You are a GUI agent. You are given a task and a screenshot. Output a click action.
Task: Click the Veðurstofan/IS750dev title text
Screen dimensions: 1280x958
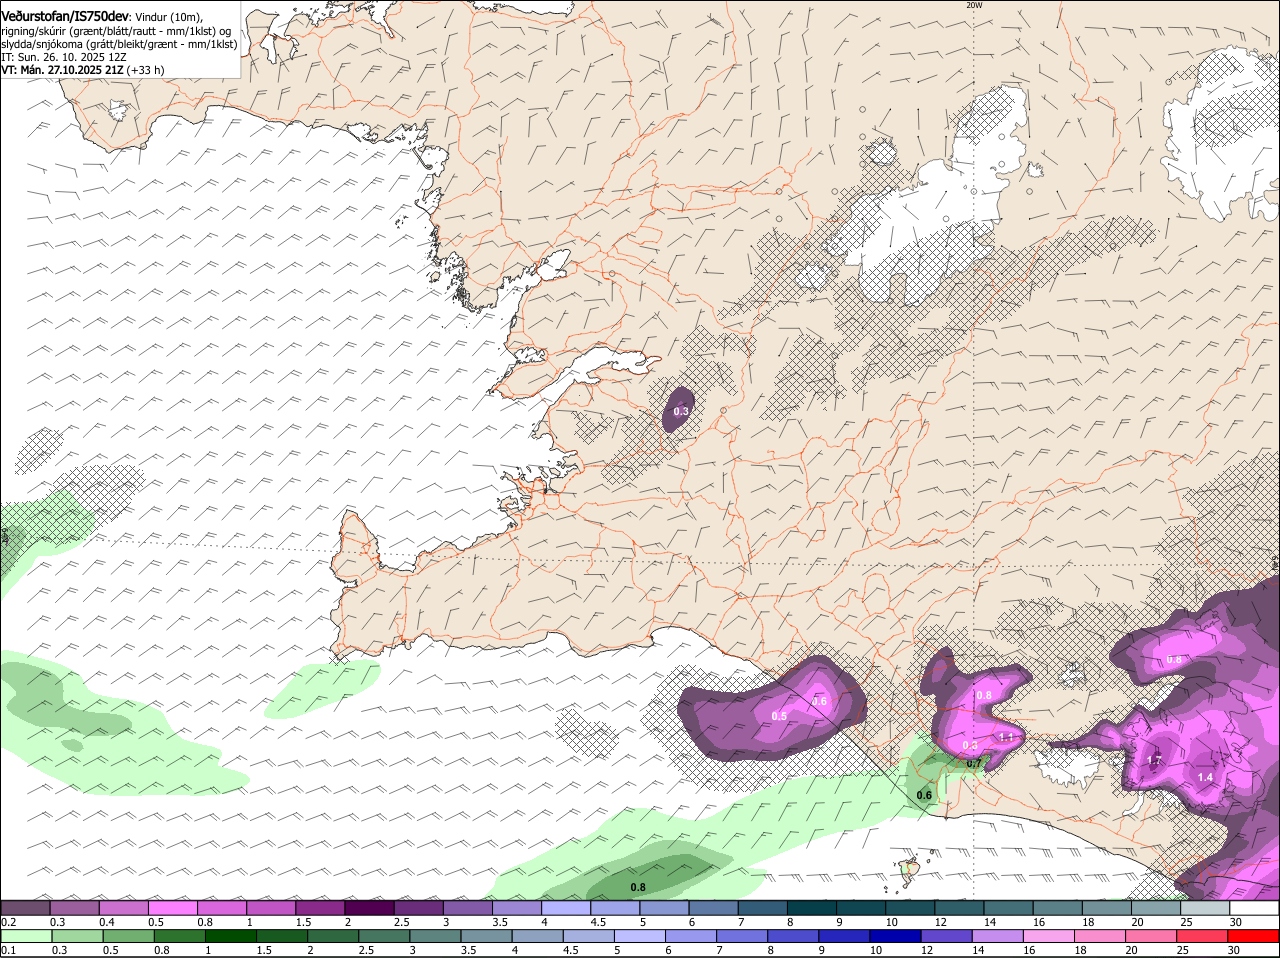65,16
